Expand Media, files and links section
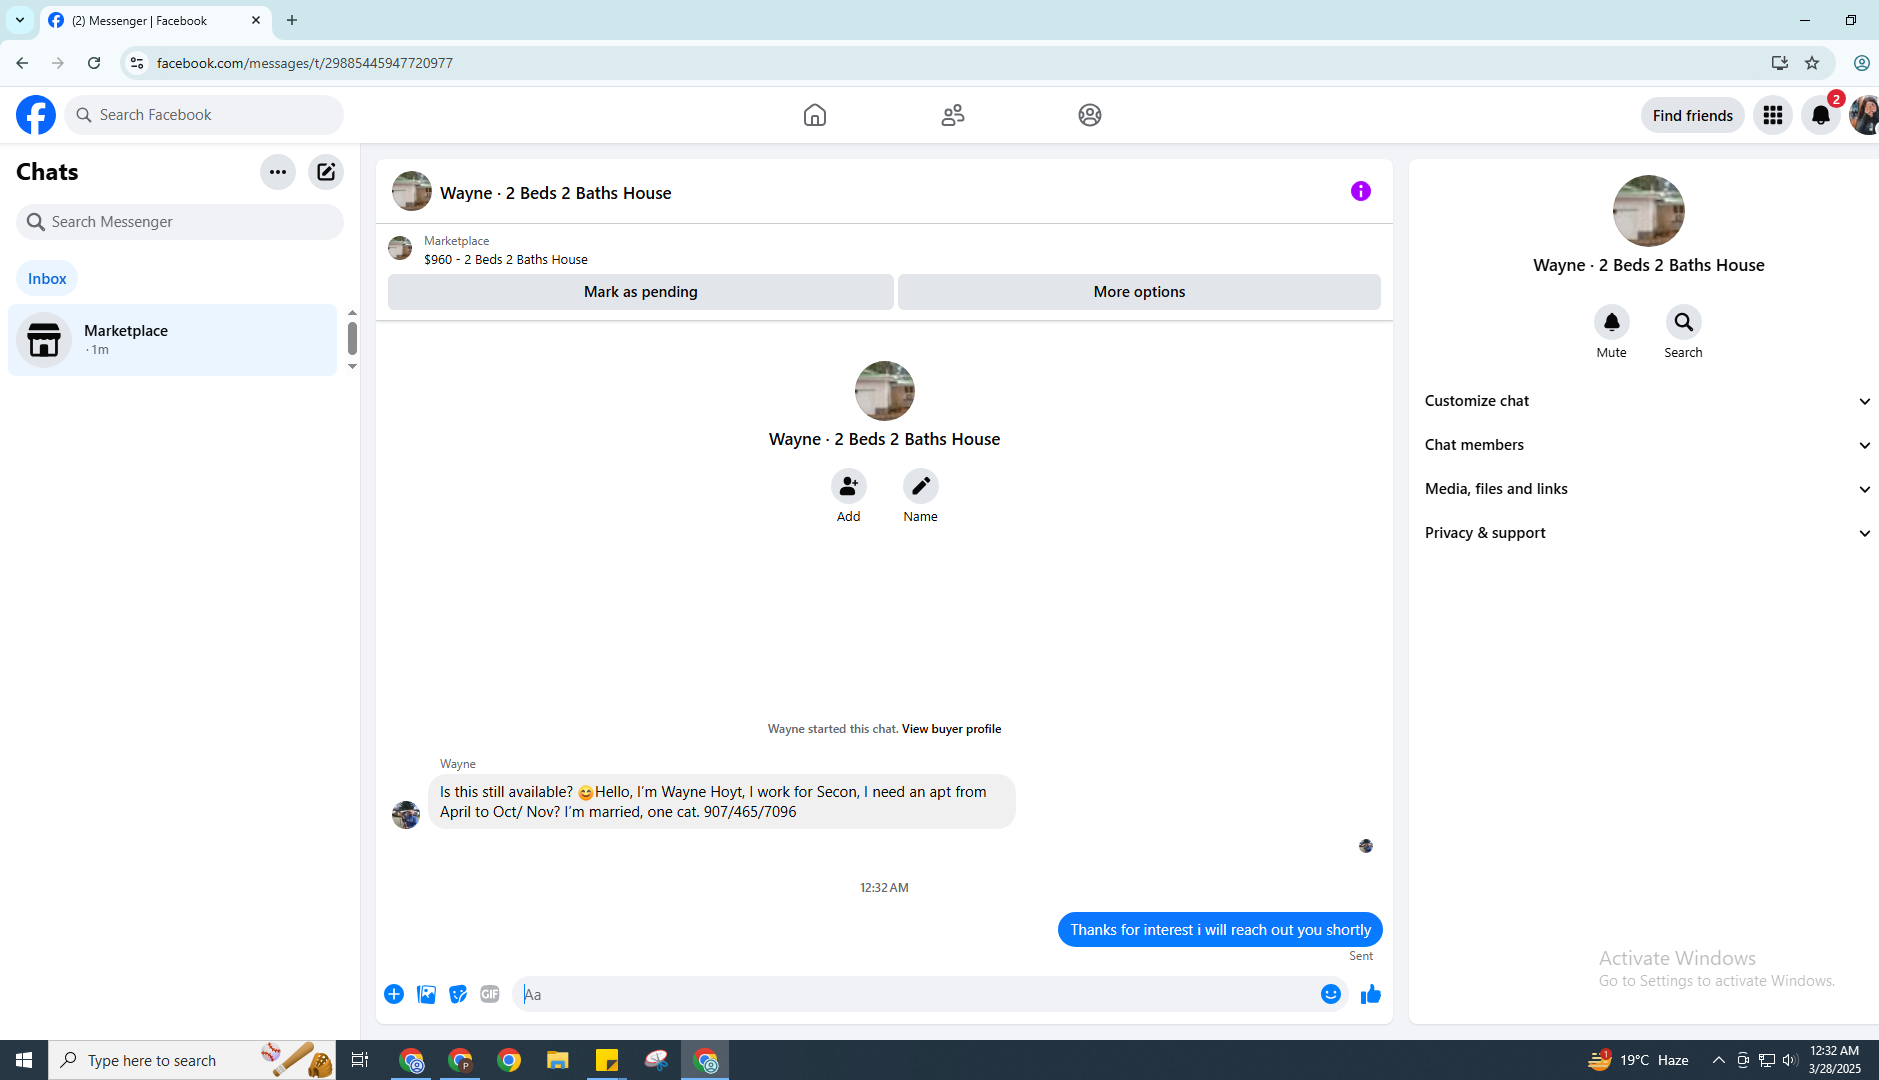This screenshot has height=1080, width=1879. (x=1649, y=489)
